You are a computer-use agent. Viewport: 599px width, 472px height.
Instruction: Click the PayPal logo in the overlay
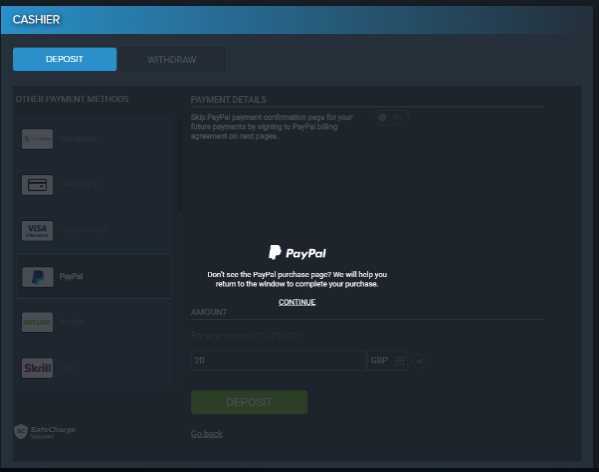tap(297, 253)
